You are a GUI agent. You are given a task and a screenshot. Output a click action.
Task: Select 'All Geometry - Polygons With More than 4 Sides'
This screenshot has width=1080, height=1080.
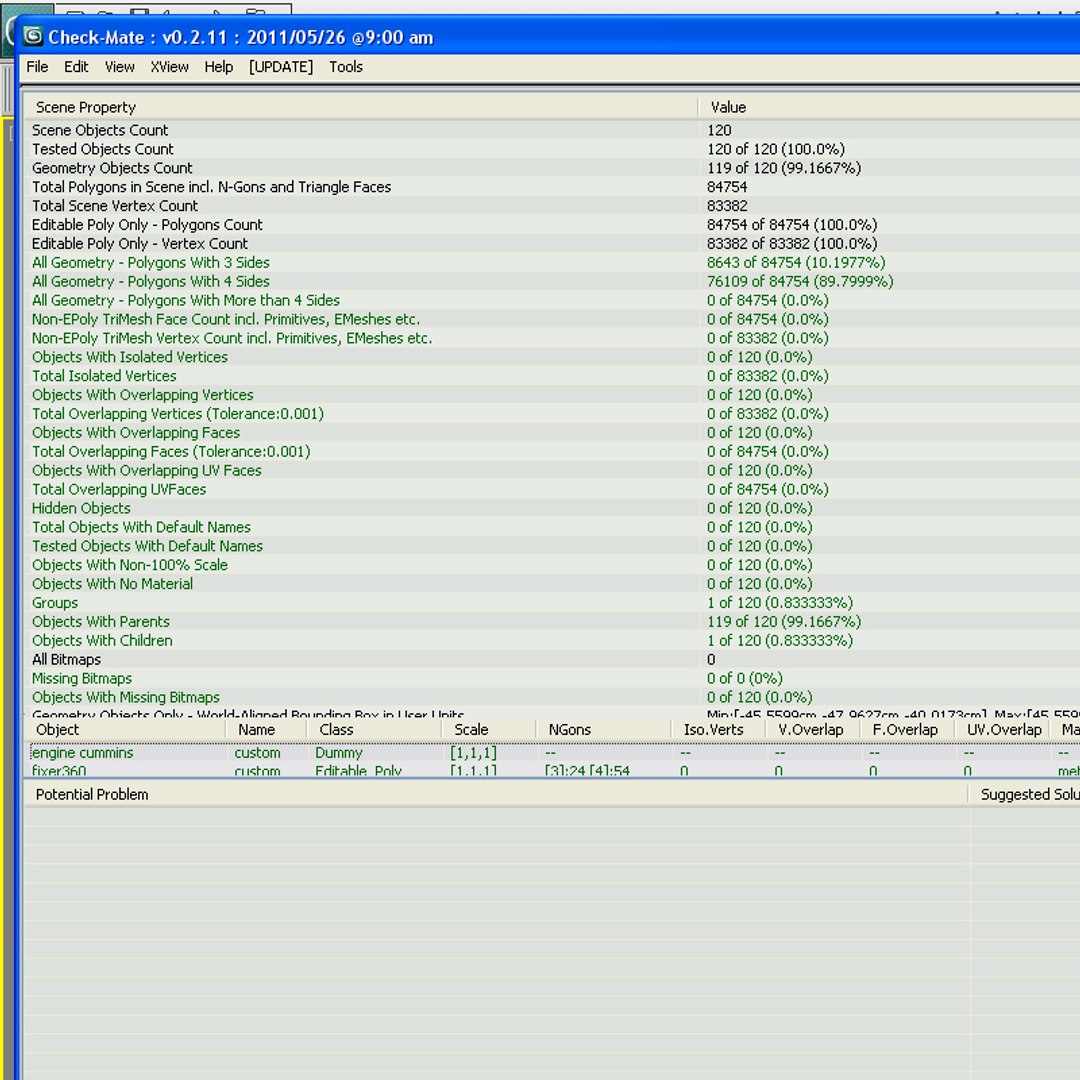[552, 300]
